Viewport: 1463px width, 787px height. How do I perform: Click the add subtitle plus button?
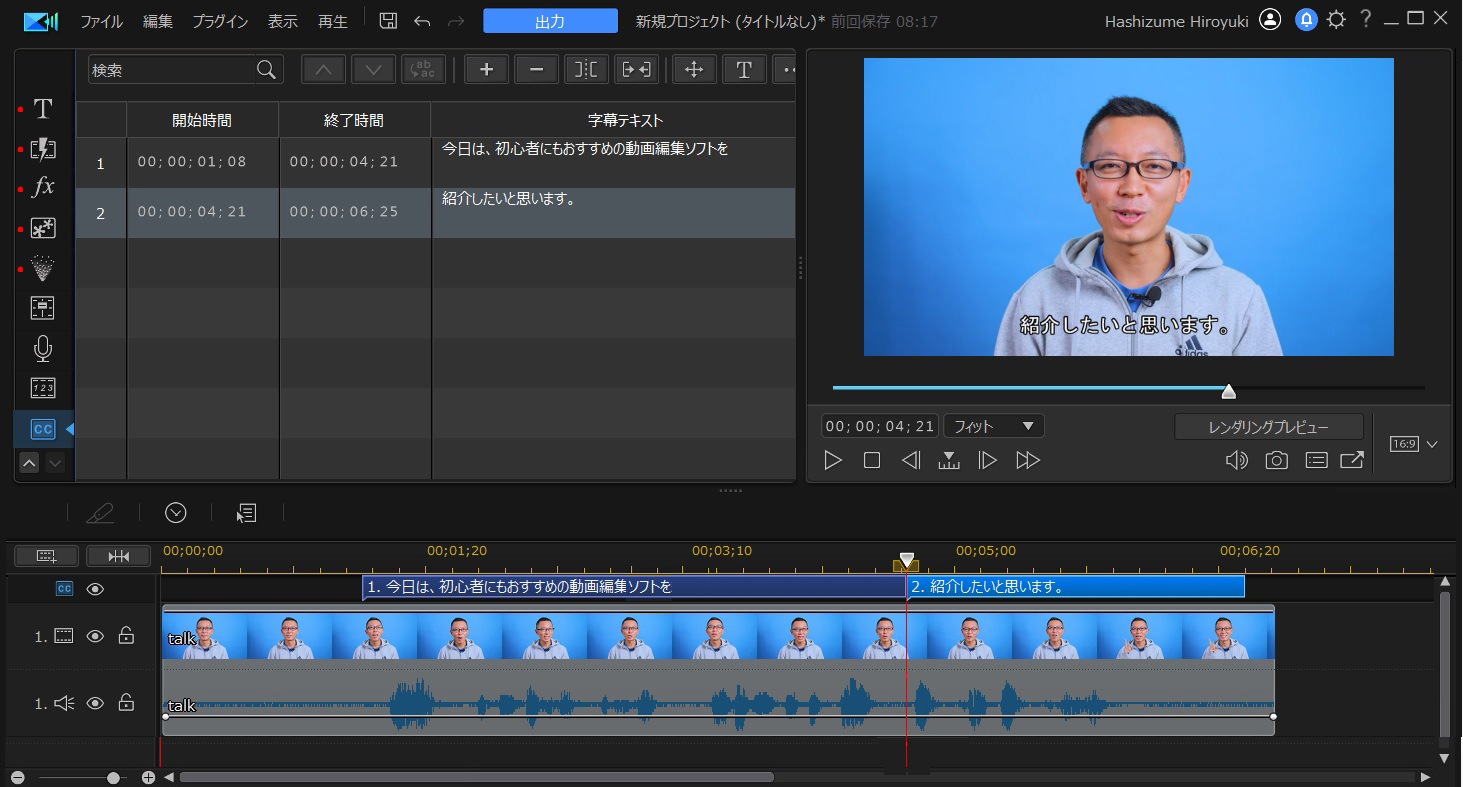[x=486, y=69]
